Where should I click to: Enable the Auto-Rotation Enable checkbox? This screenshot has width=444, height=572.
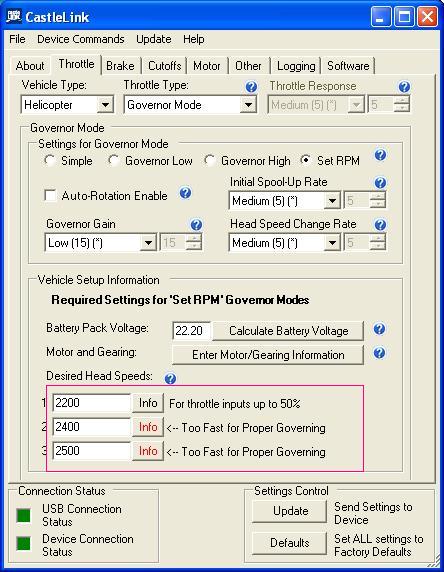[50, 195]
